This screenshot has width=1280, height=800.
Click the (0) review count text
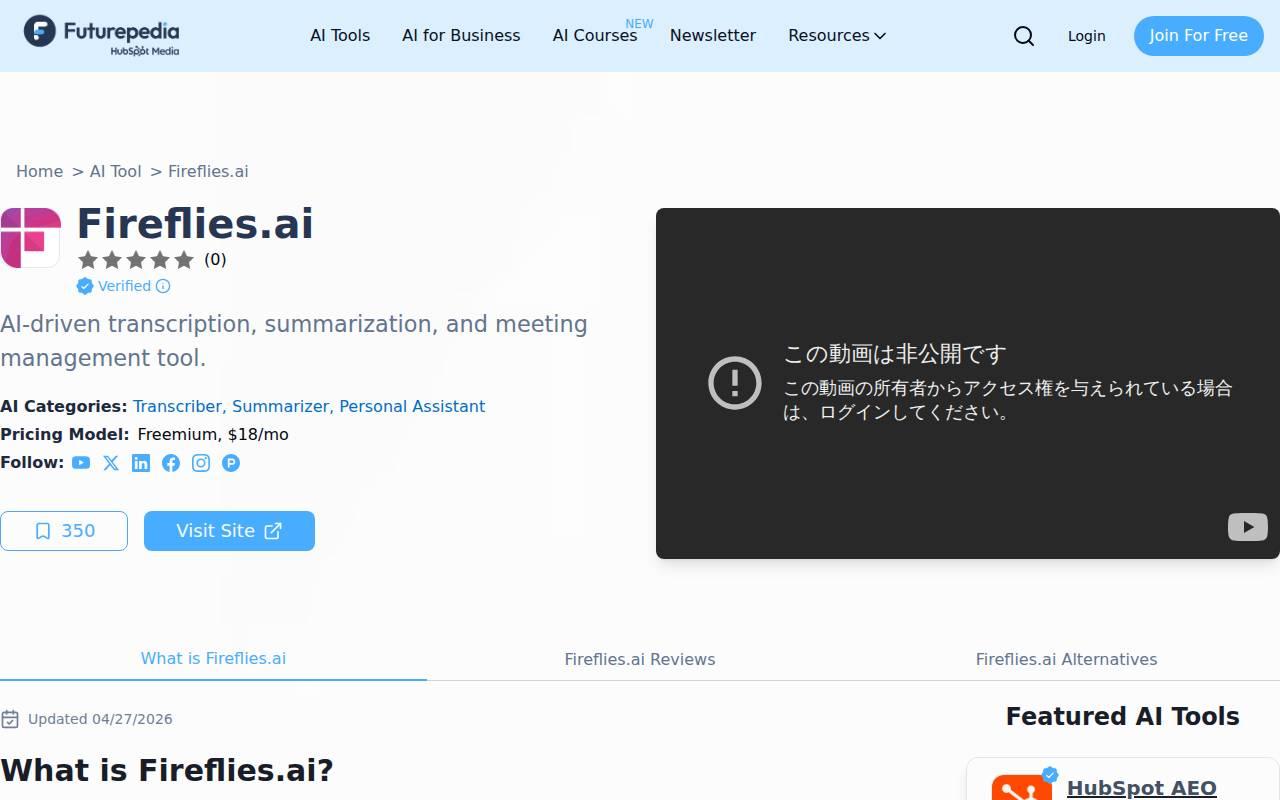pos(215,260)
